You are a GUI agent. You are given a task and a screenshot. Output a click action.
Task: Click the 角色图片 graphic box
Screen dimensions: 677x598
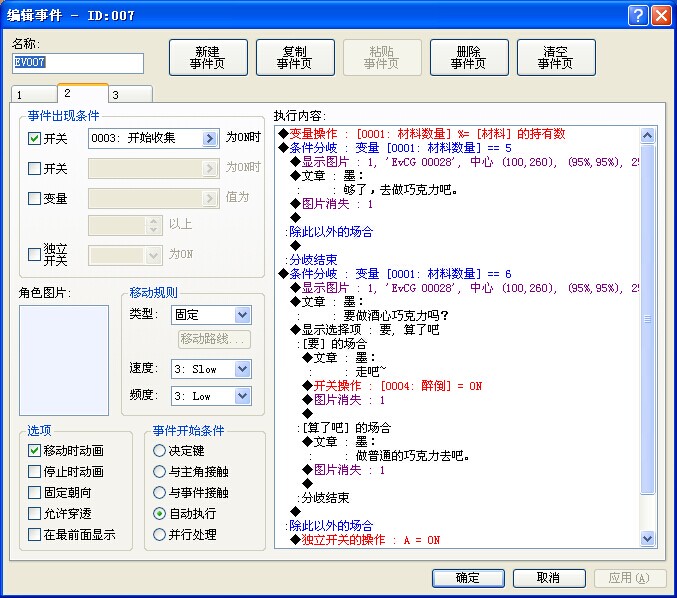[64, 361]
